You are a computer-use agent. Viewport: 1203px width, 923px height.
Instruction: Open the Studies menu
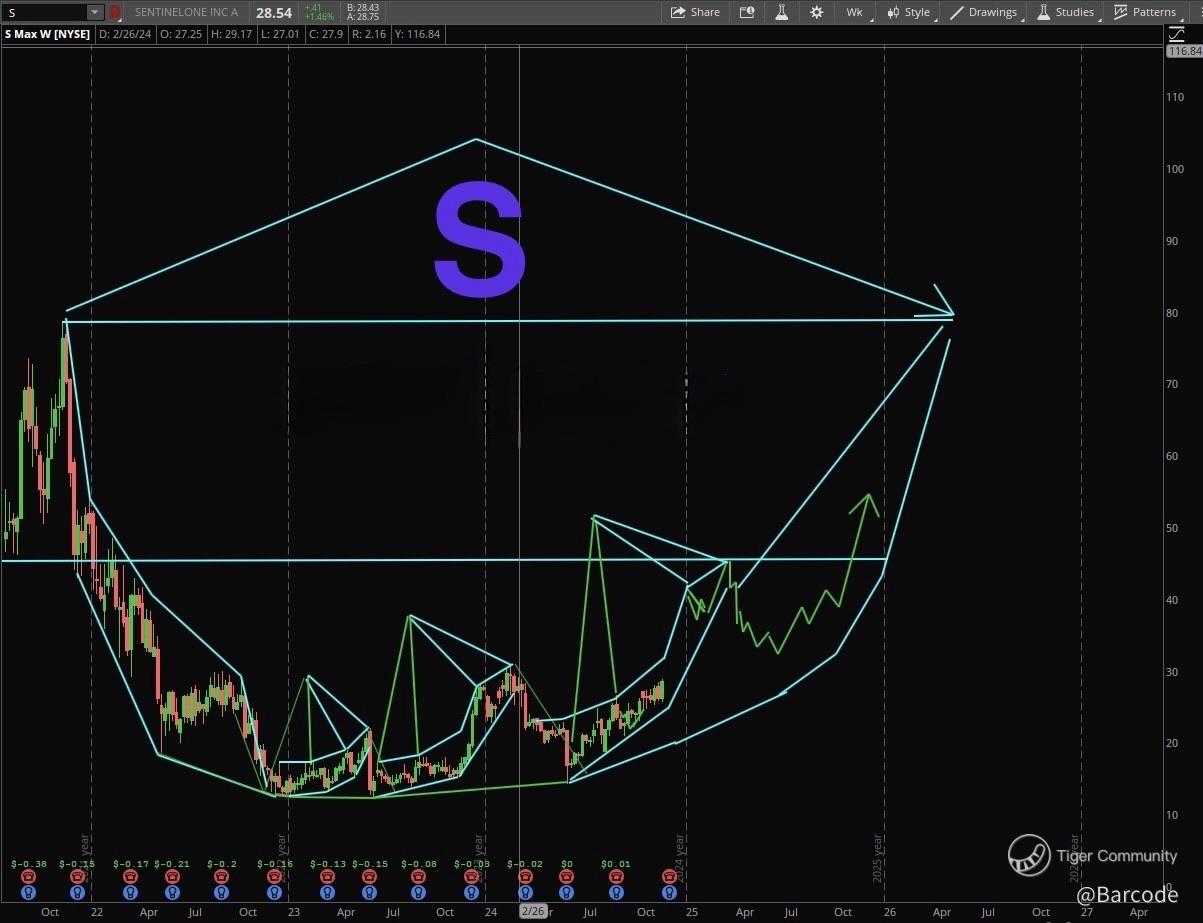coord(1066,12)
